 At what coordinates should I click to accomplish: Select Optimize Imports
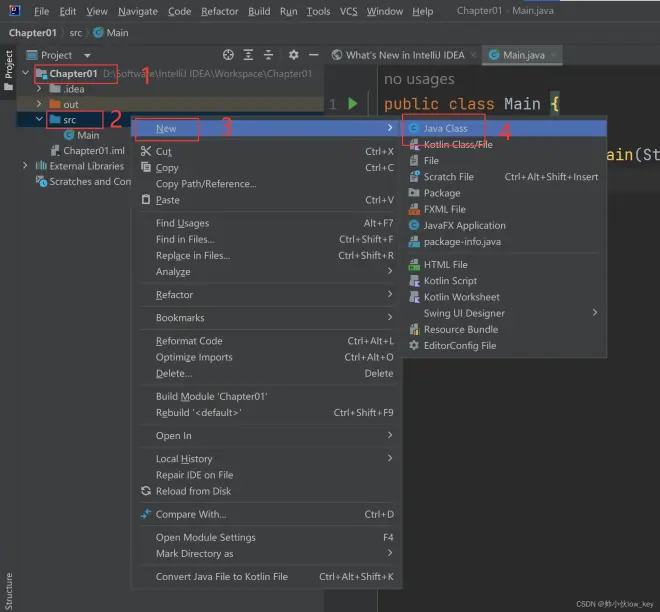click(x=266, y=357)
